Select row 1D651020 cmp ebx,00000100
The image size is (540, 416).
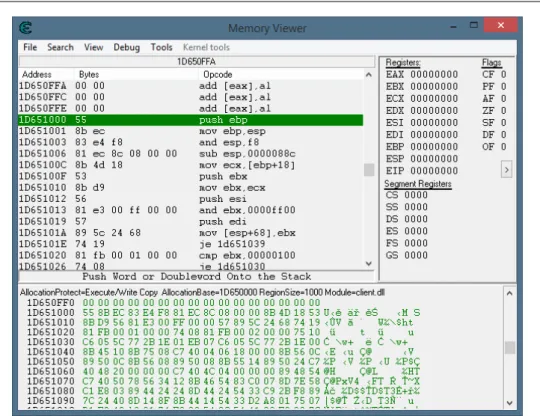pyautogui.click(x=191, y=256)
